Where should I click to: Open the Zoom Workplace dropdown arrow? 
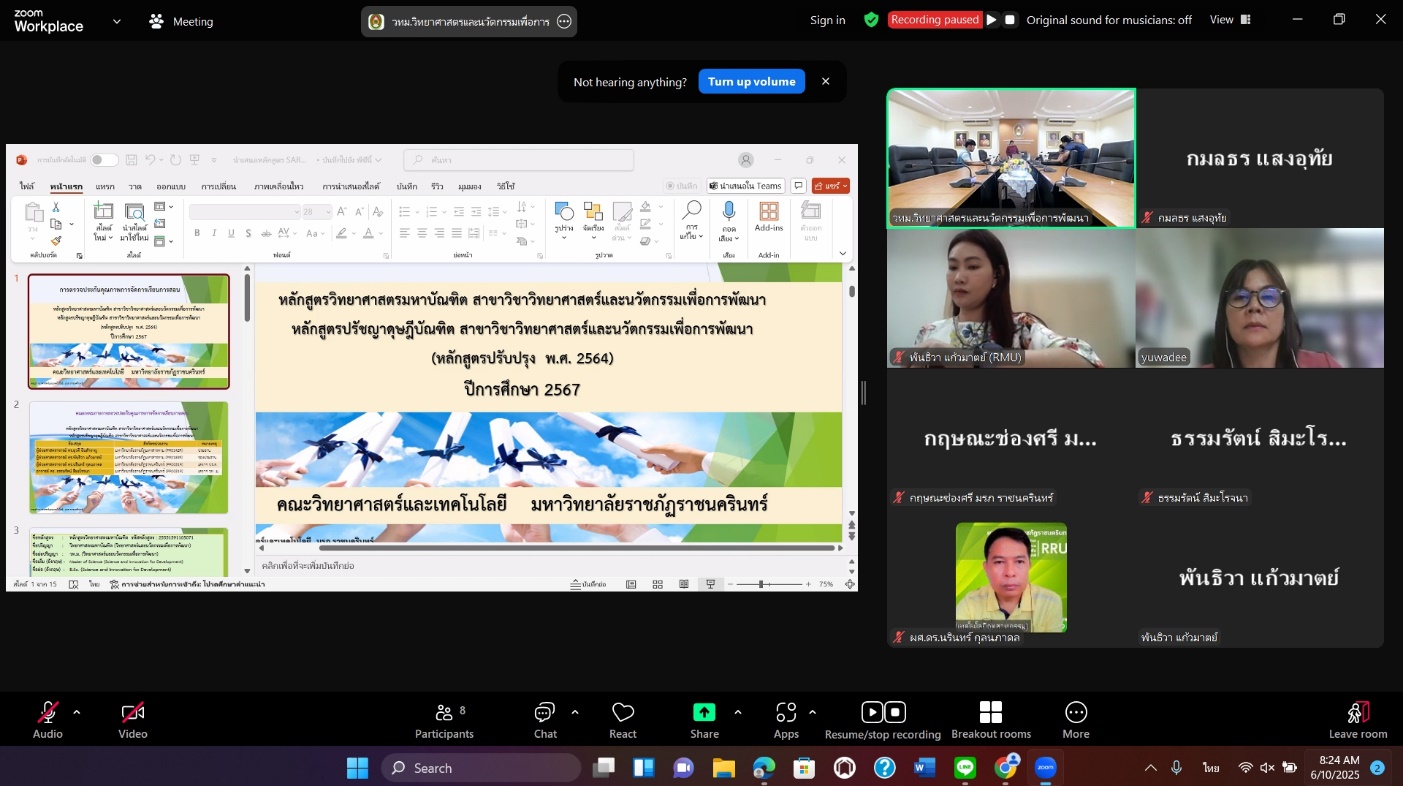tap(117, 21)
